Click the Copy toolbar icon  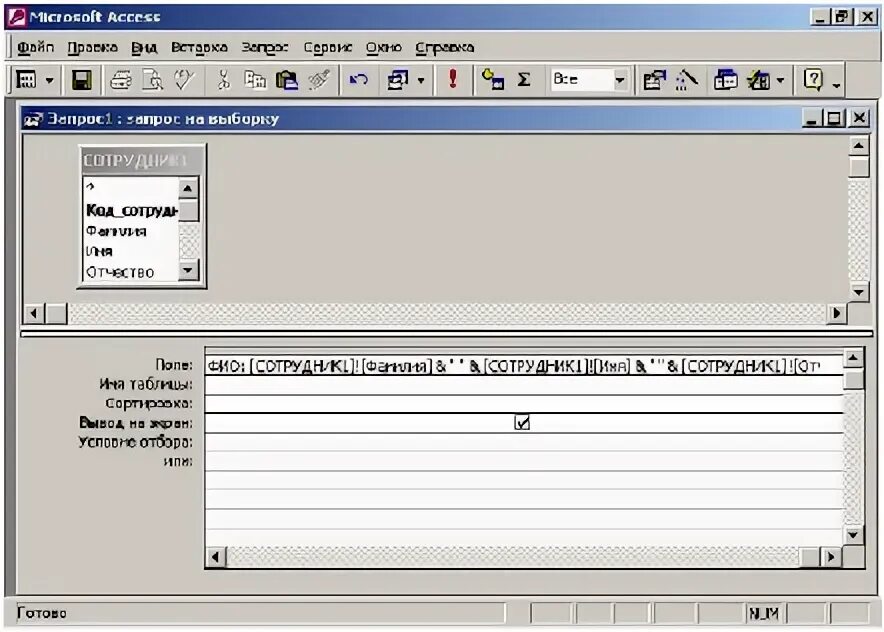(255, 80)
